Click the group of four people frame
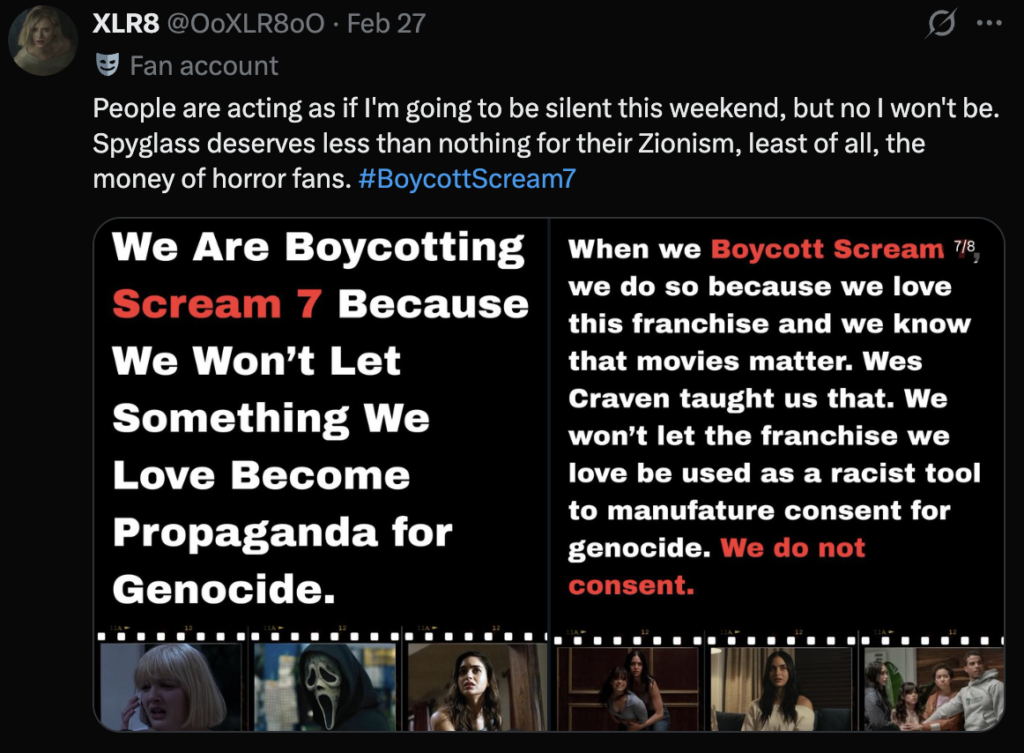Image resolution: width=1024 pixels, height=753 pixels. click(x=934, y=689)
